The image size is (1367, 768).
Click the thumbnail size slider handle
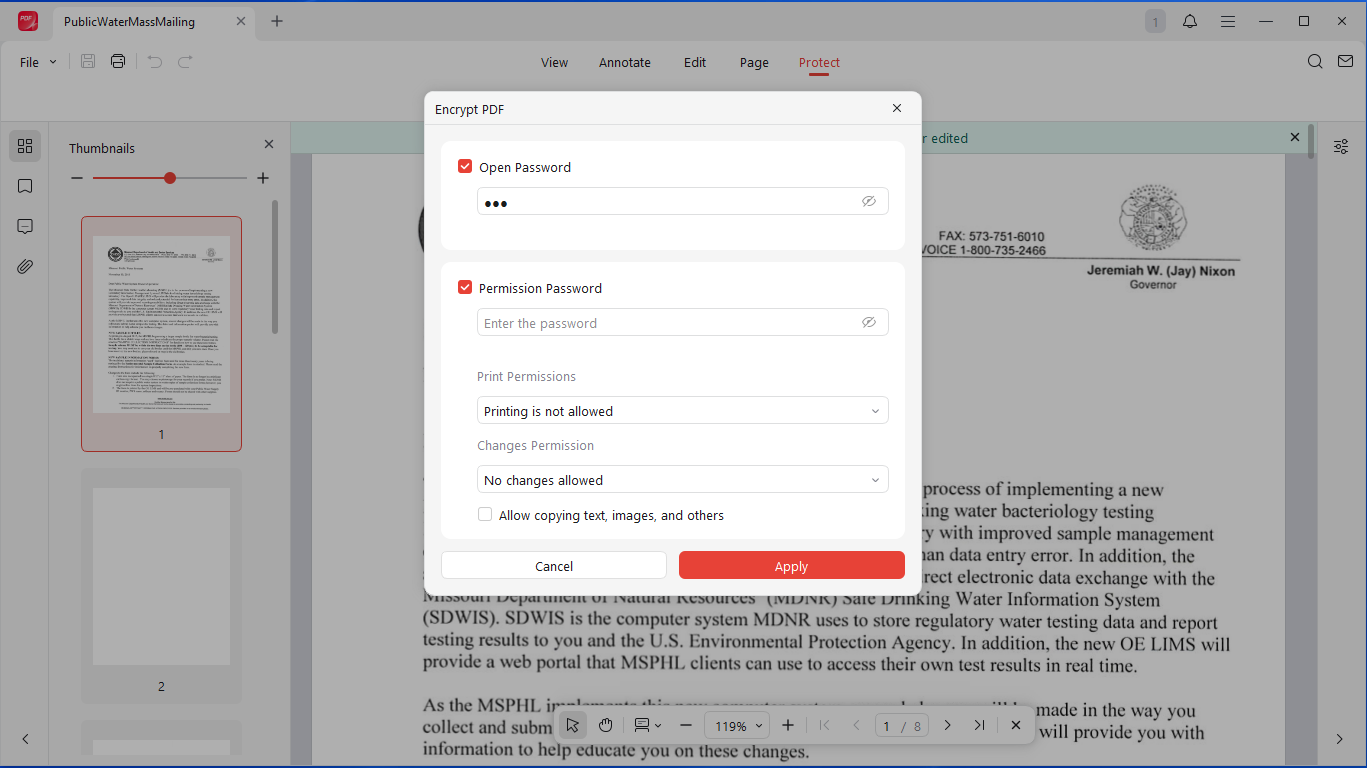coord(170,178)
